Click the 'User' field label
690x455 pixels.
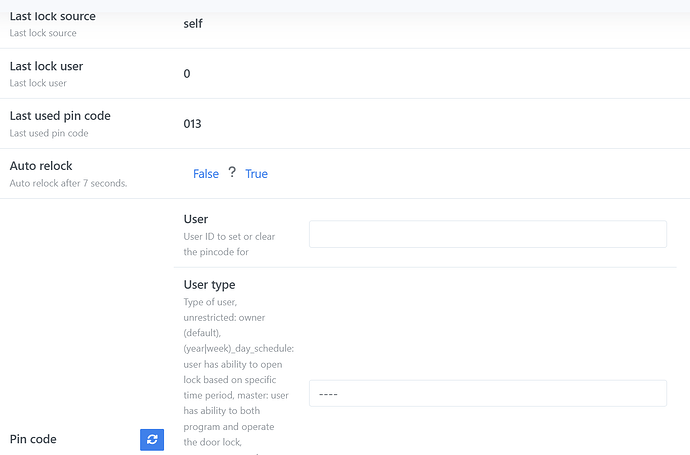(196, 219)
